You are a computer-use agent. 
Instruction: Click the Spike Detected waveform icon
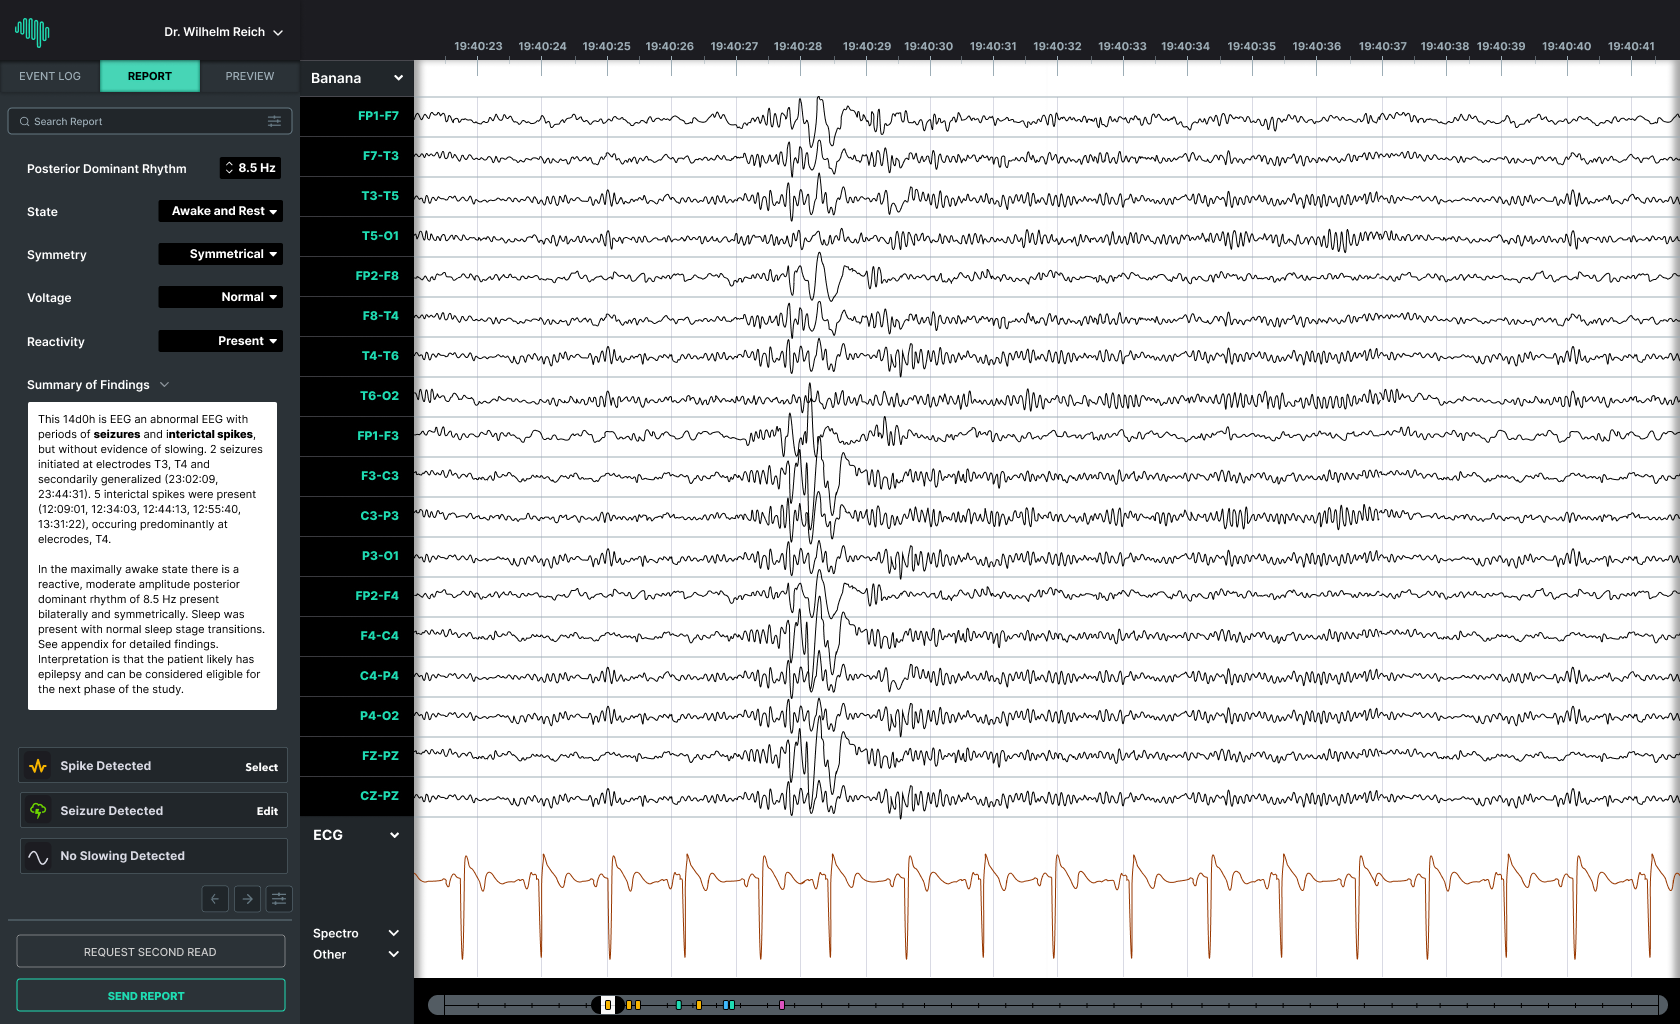pyautogui.click(x=38, y=766)
